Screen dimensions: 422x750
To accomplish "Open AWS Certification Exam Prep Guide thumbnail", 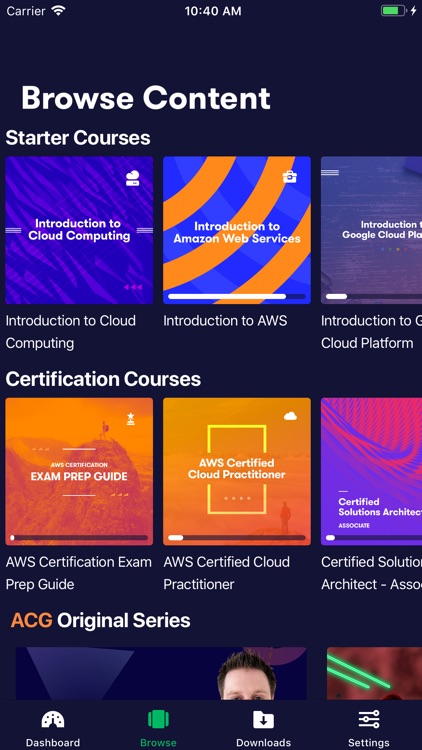I will click(79, 472).
